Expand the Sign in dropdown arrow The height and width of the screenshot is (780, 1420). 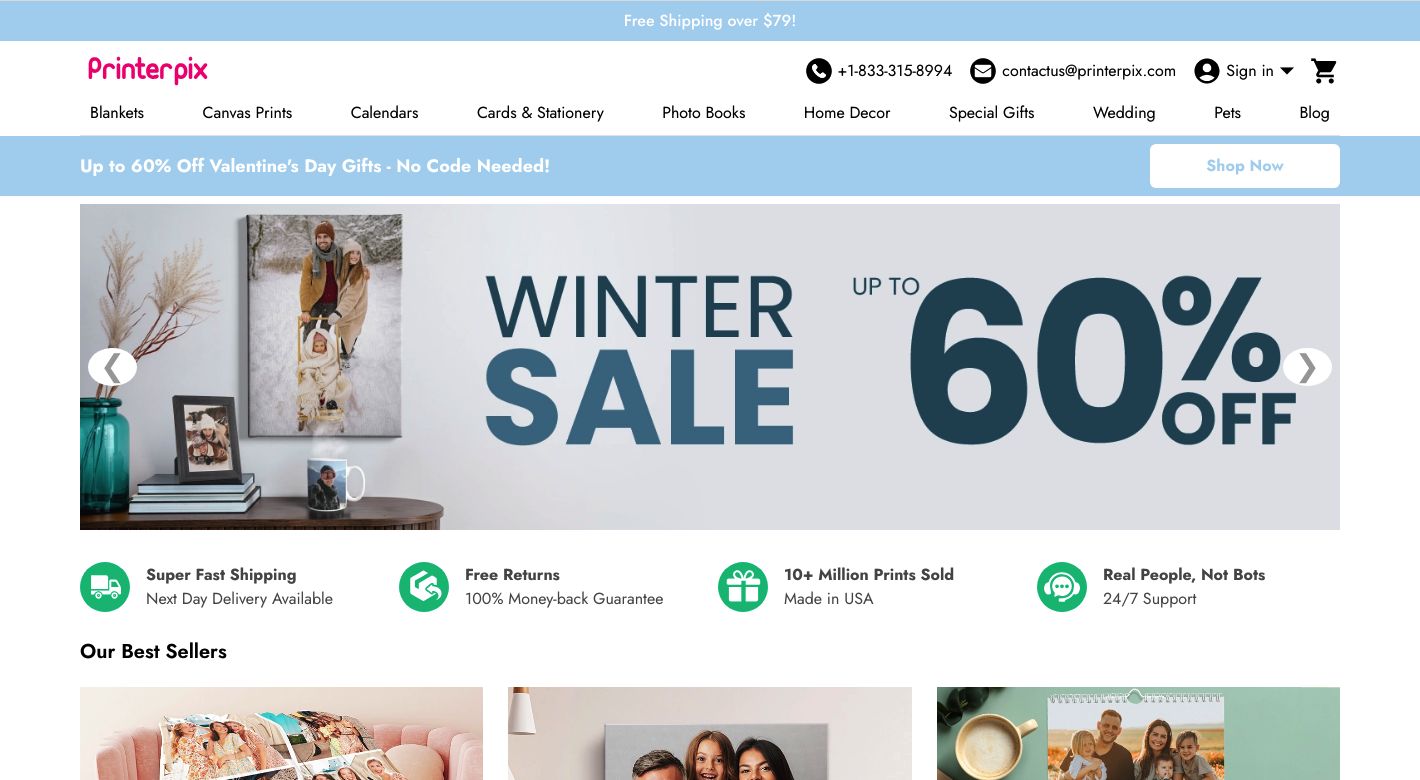tap(1287, 71)
